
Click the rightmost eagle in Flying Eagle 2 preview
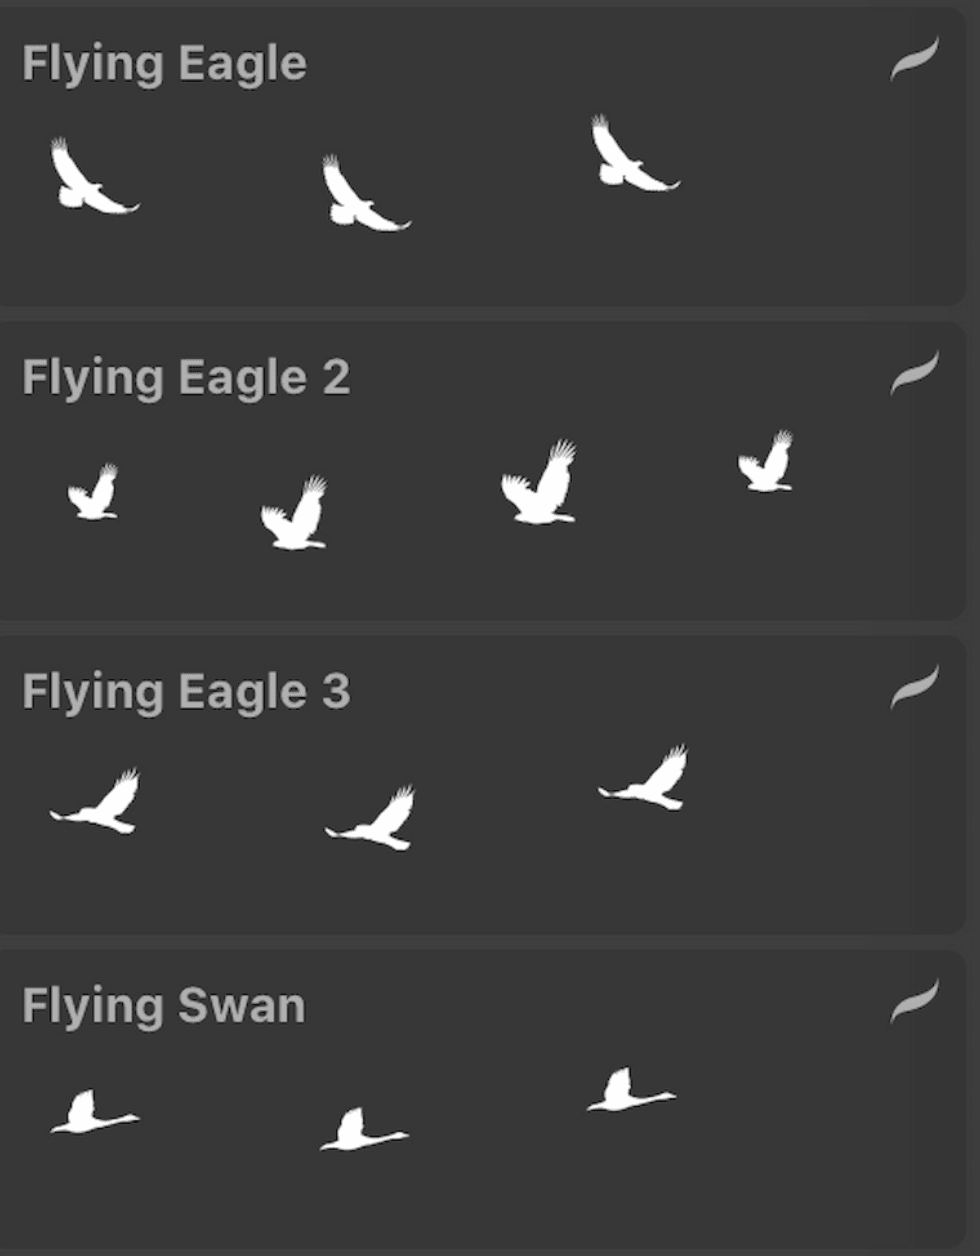[766, 464]
